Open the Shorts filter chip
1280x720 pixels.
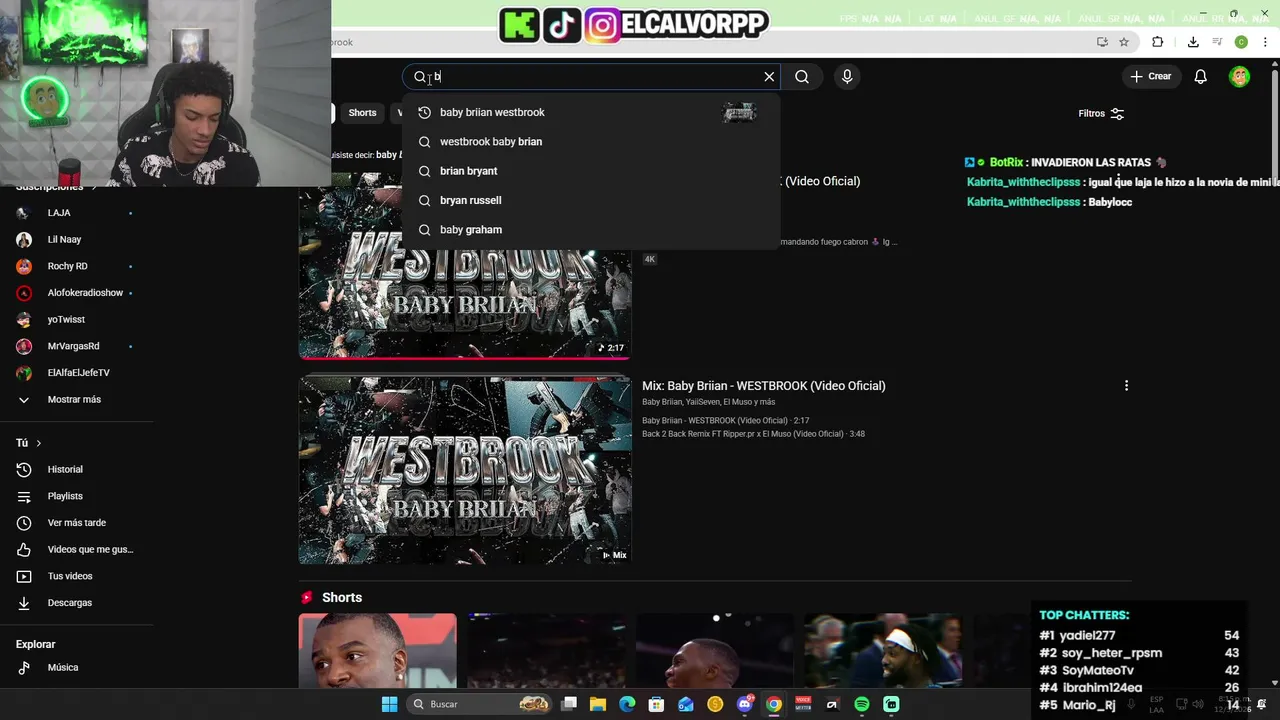click(362, 113)
